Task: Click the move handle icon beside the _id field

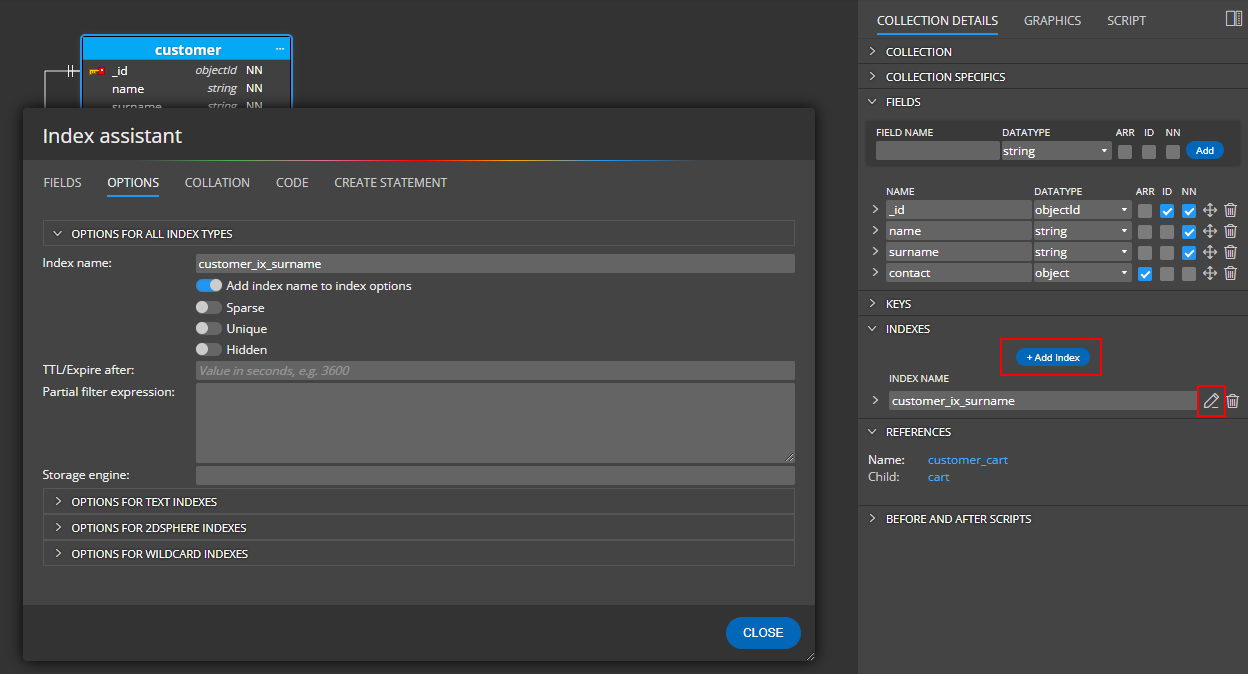Action: (1211, 209)
